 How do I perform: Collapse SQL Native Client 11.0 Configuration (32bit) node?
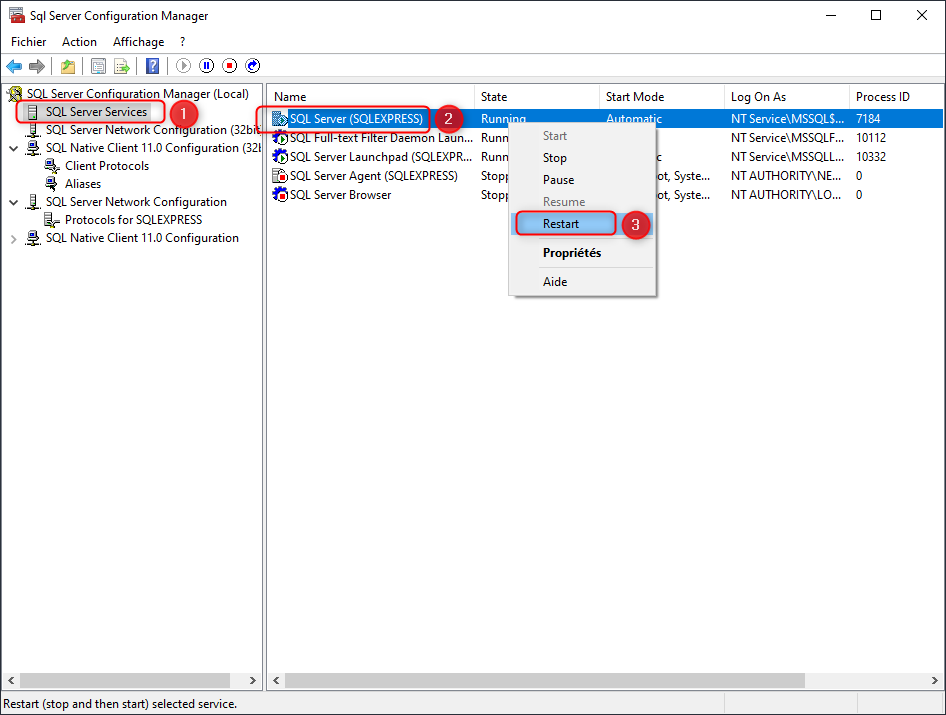(13, 148)
